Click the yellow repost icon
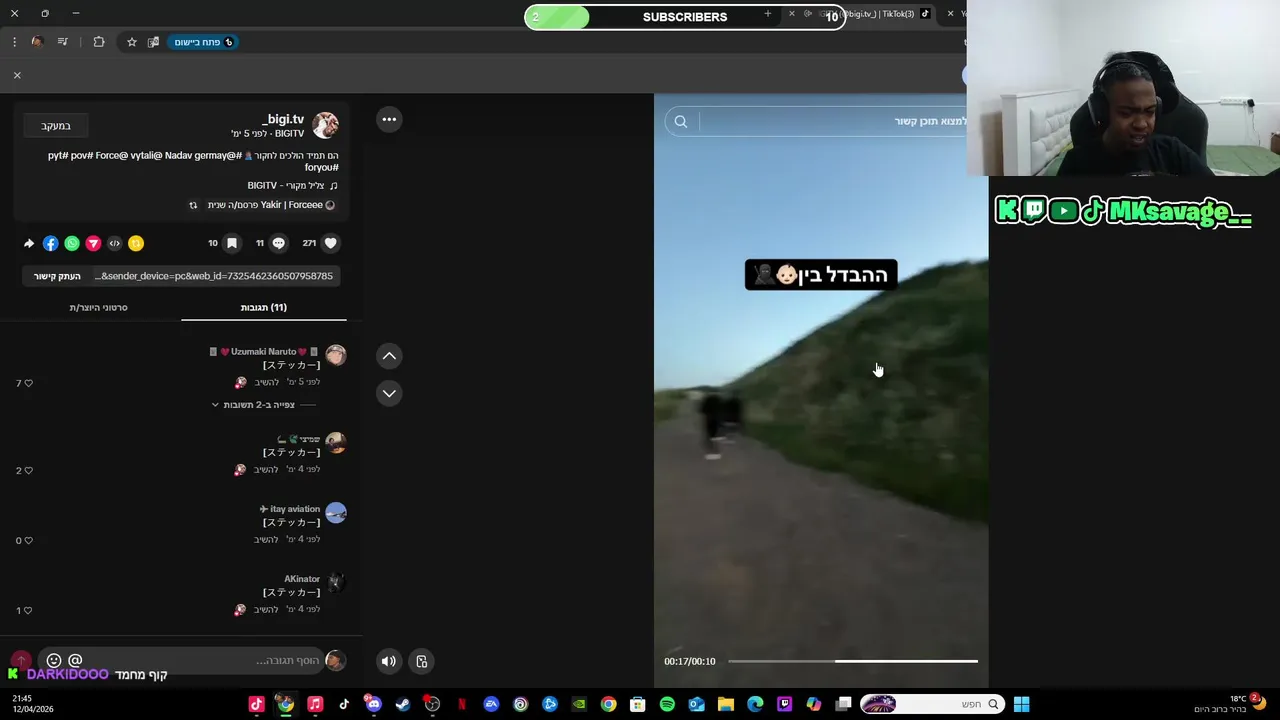 click(x=136, y=243)
